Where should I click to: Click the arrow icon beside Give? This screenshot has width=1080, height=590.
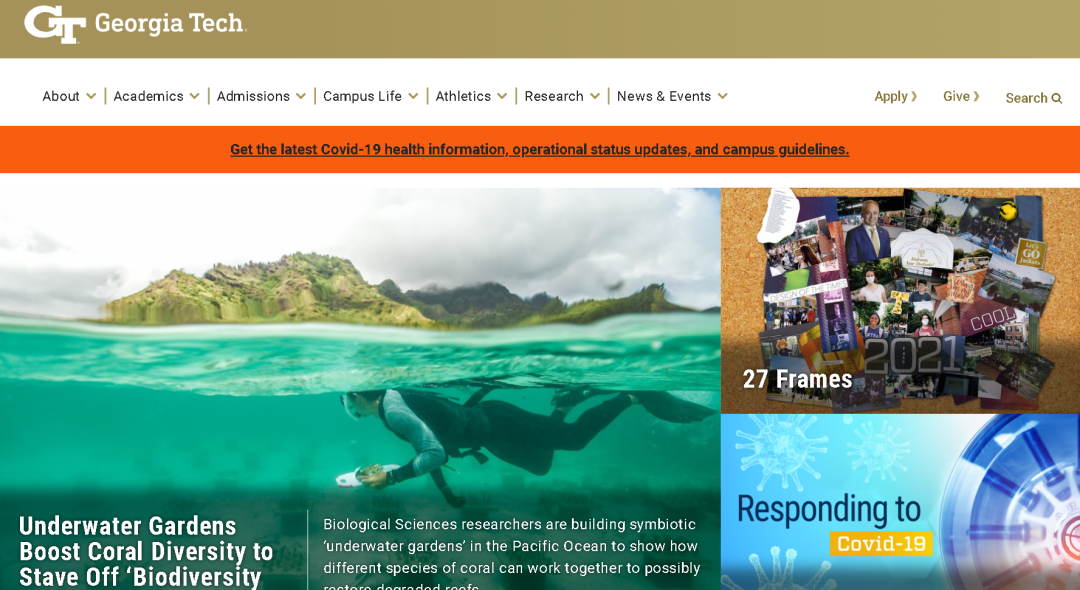click(x=976, y=96)
